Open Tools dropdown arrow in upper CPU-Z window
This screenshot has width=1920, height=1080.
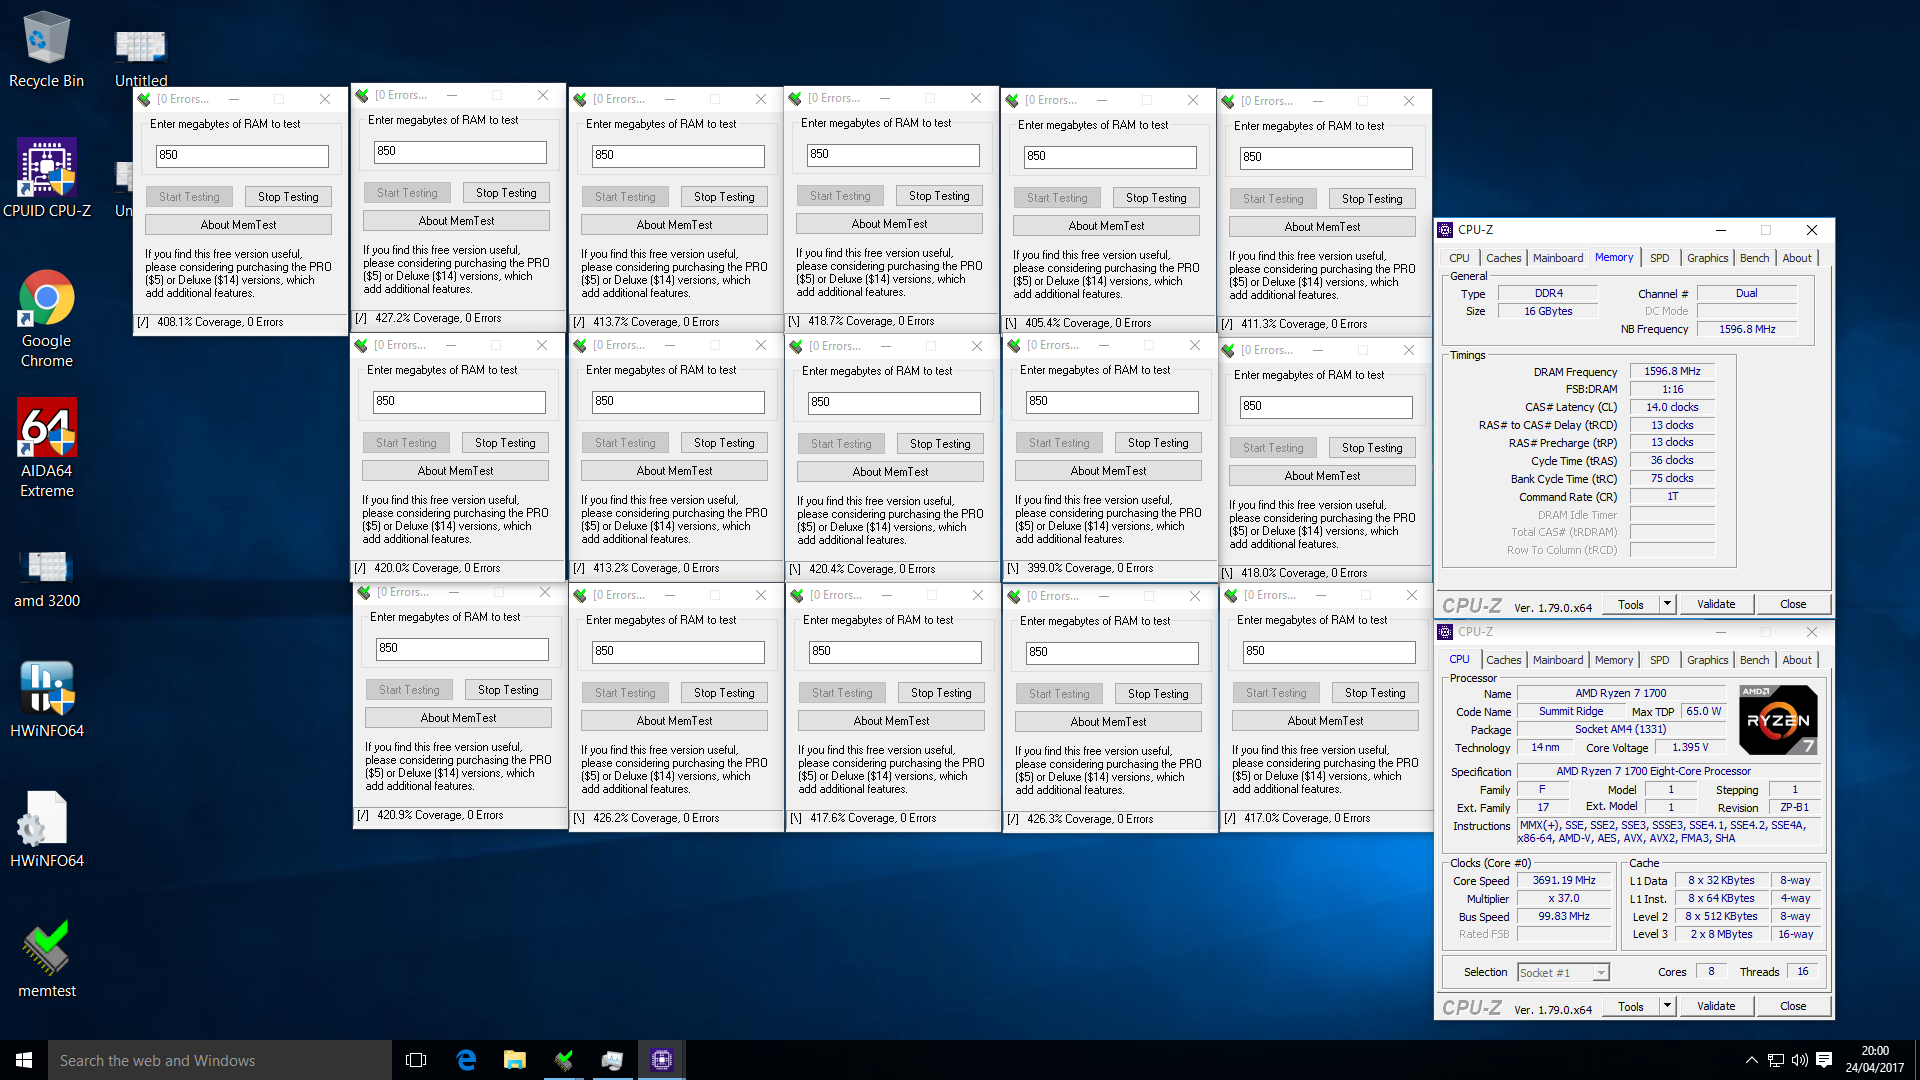click(x=1667, y=604)
